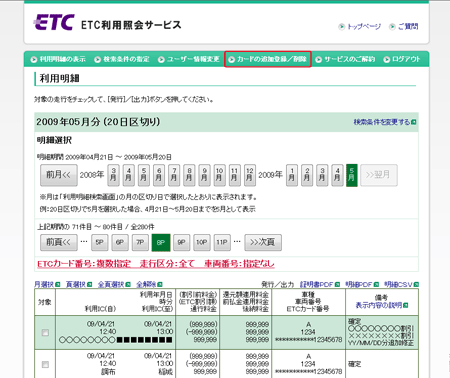Click ログアウト in navigation bar
Screen dimensions: 450x378
pos(402,59)
